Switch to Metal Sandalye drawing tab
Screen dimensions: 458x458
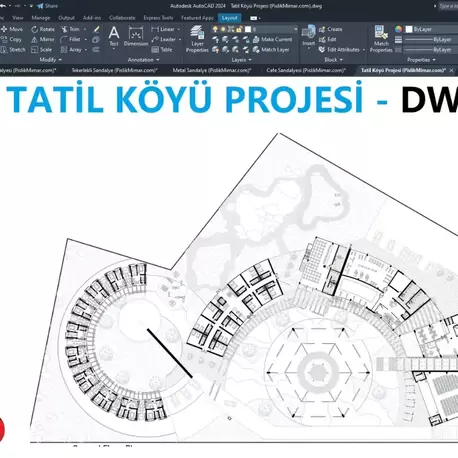(x=212, y=70)
